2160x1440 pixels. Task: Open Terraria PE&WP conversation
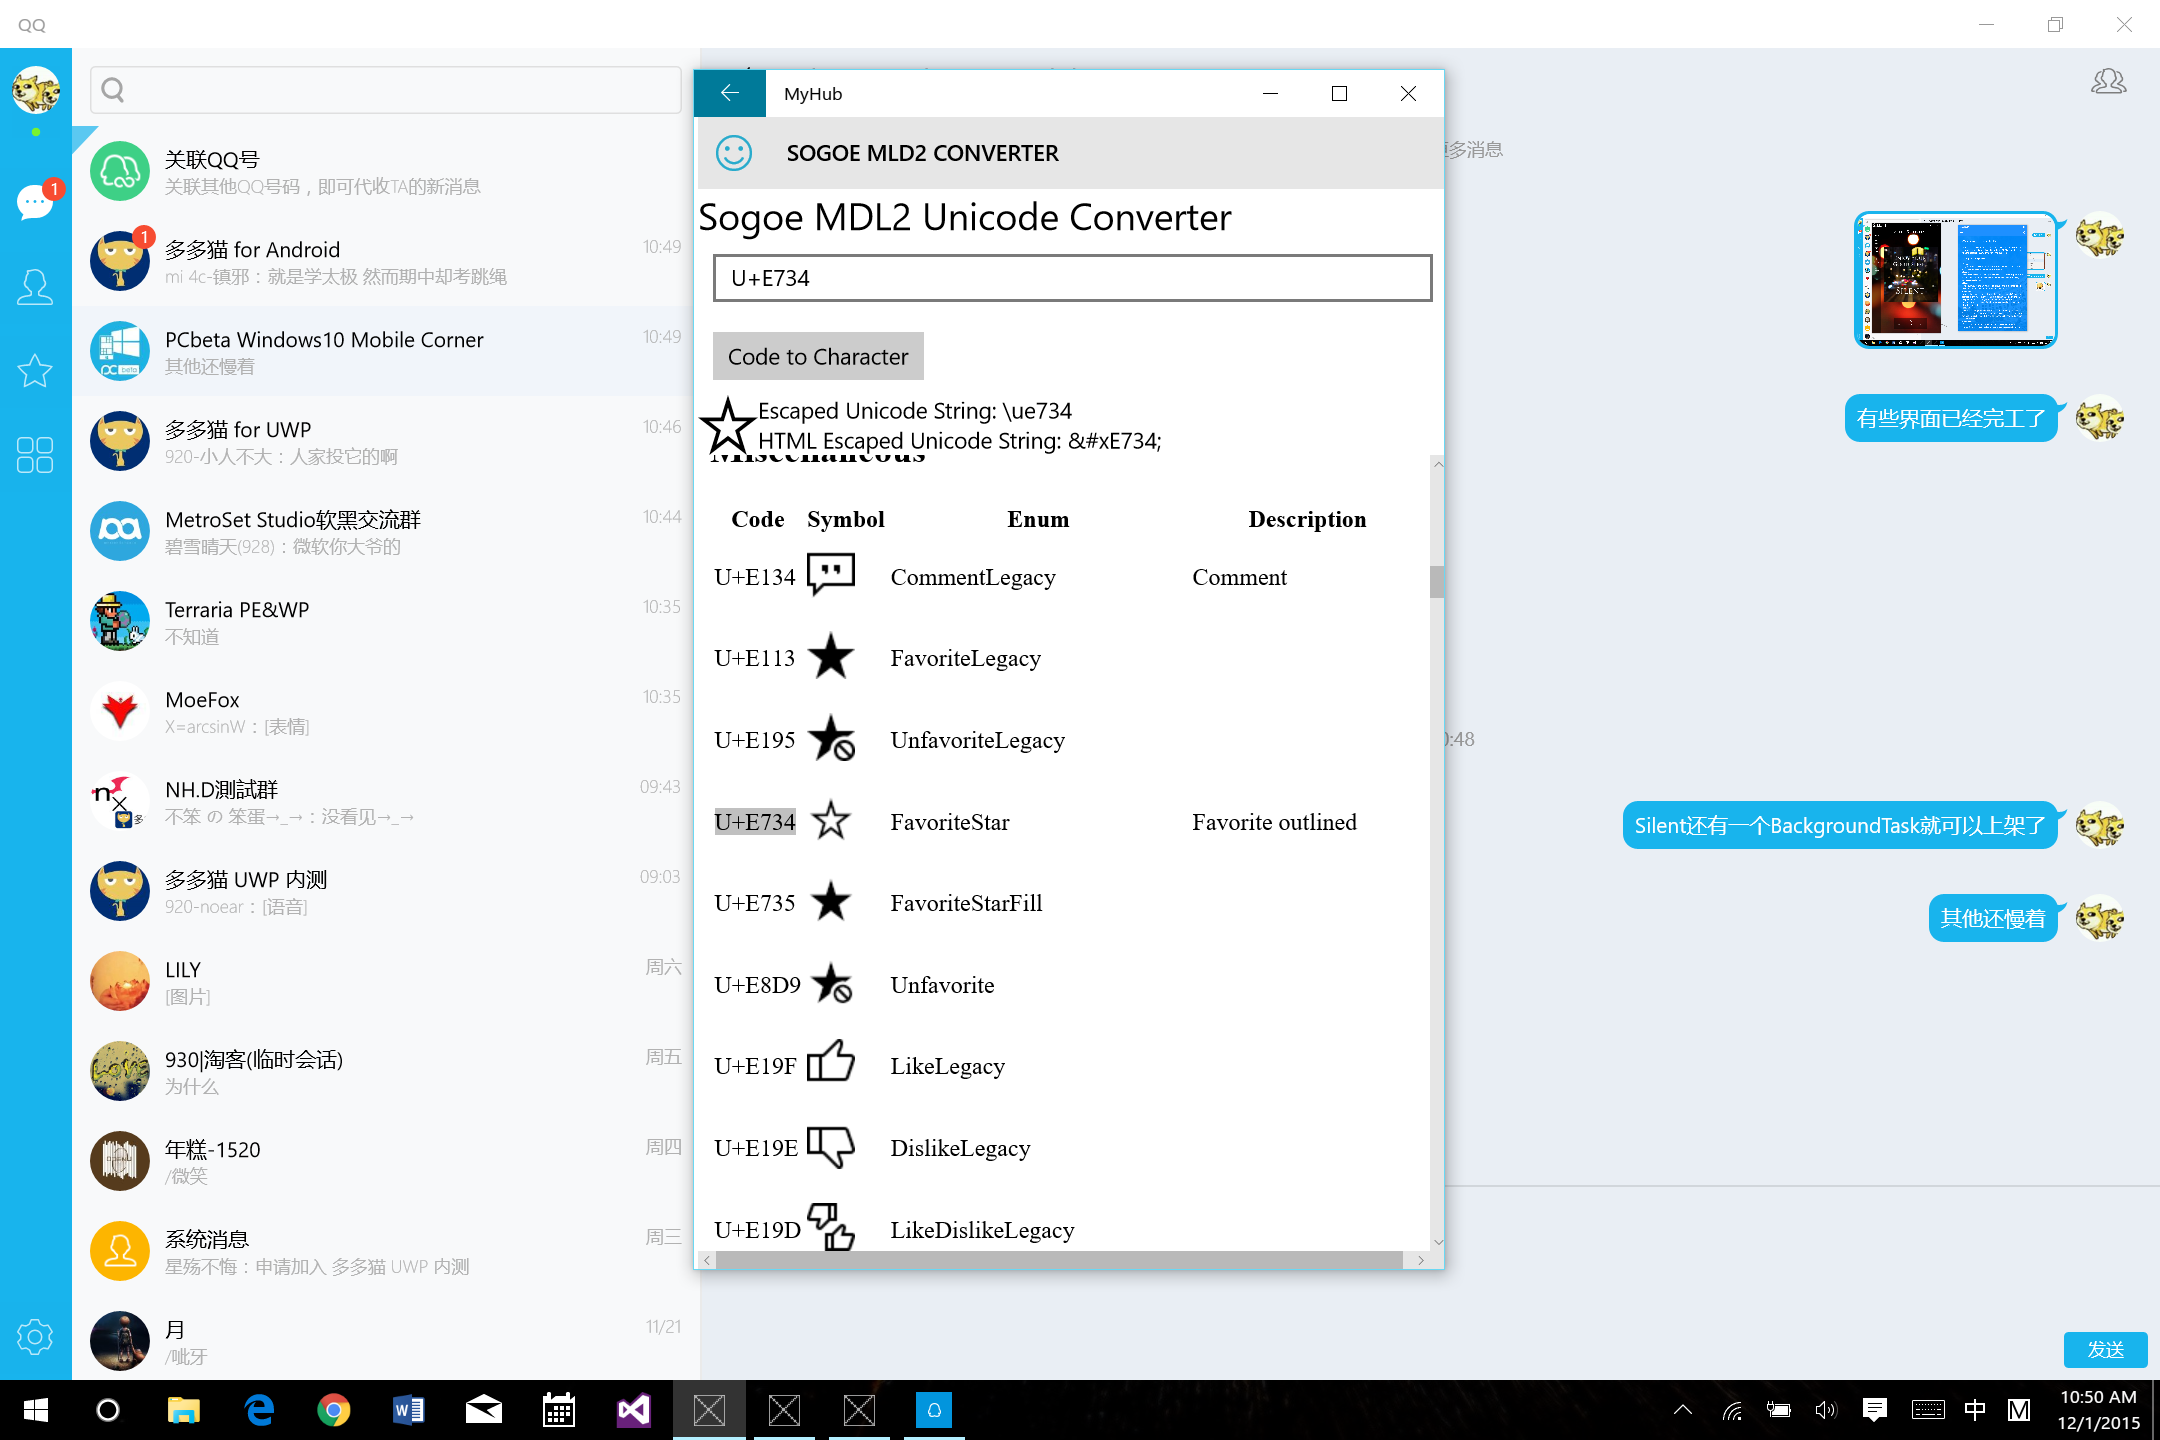386,621
